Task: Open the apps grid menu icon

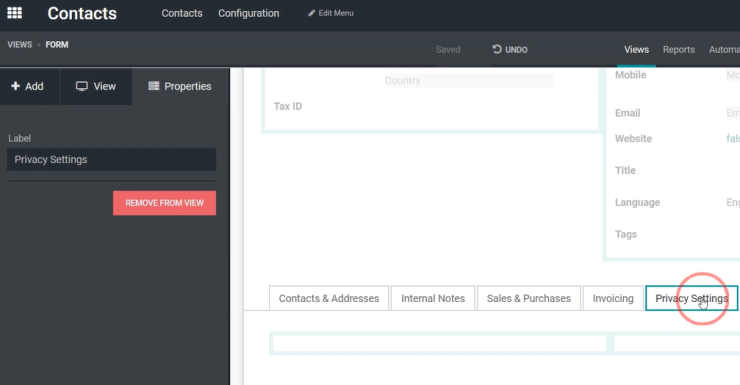Action: (15, 13)
